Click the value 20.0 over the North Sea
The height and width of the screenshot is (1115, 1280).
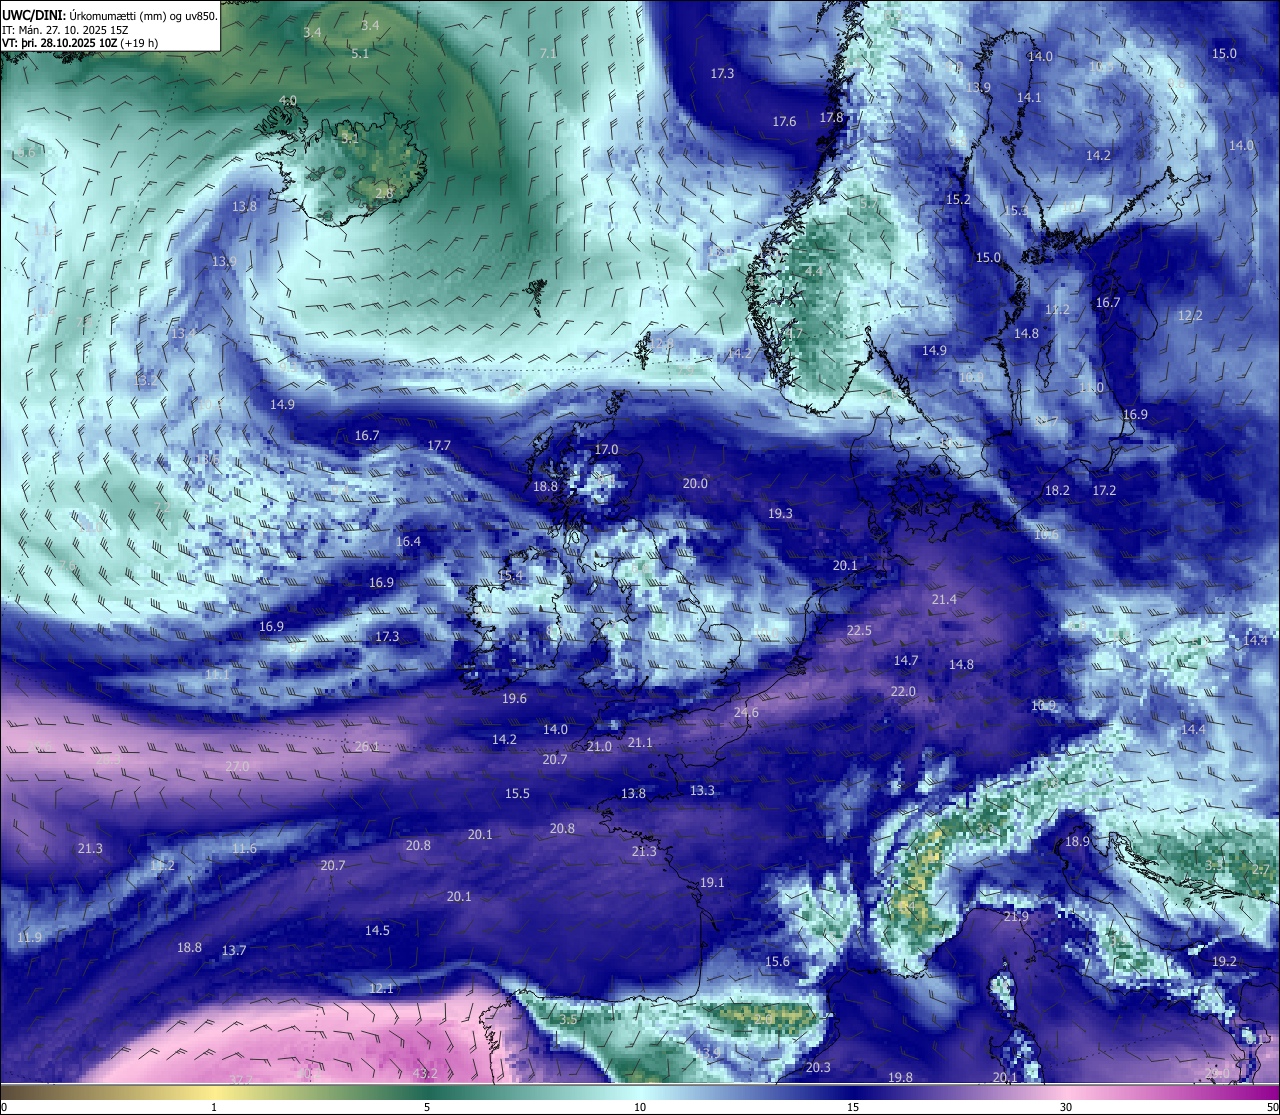point(695,483)
